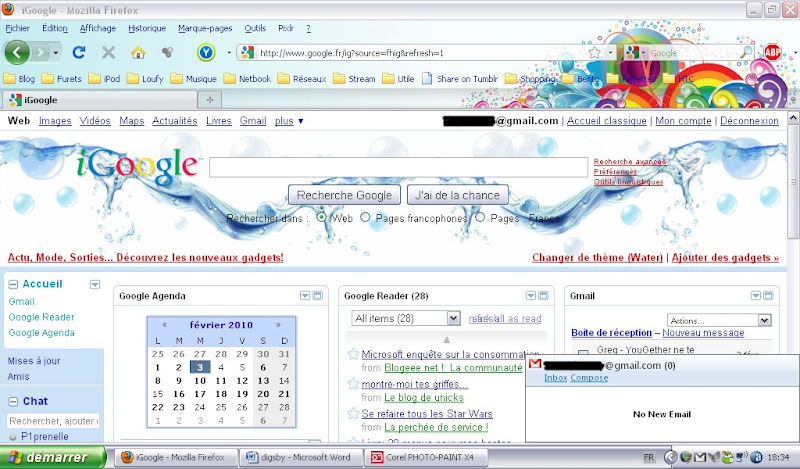Bookmark this page with the star icon

click(x=594, y=53)
